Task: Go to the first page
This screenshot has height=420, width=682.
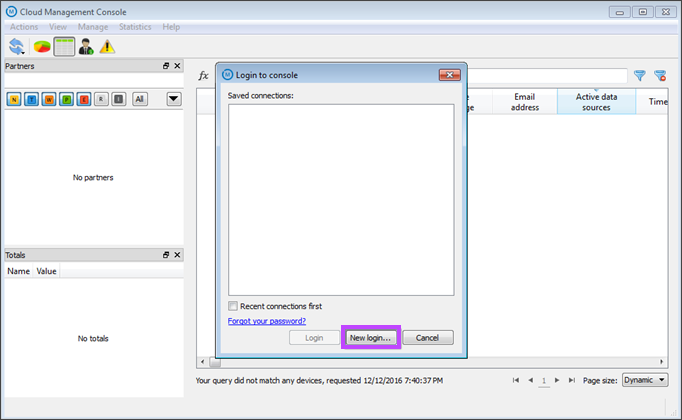Action: (516, 380)
